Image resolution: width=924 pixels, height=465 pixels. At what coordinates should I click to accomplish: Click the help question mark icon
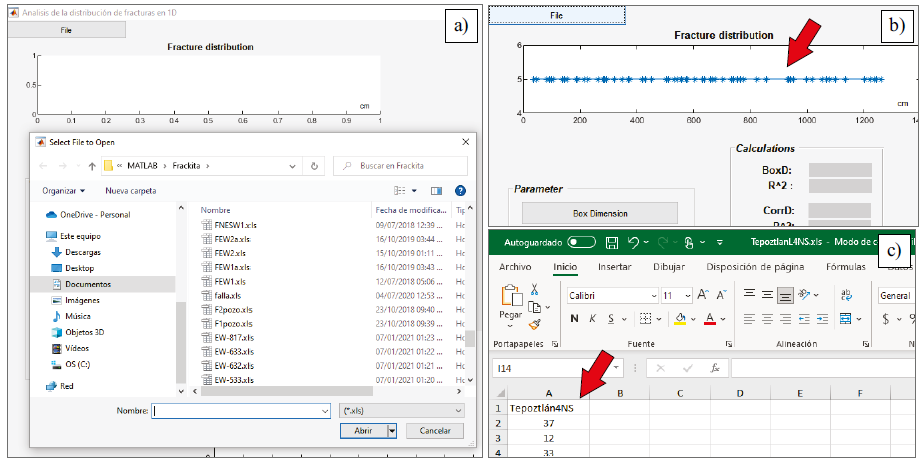pyautogui.click(x=460, y=190)
